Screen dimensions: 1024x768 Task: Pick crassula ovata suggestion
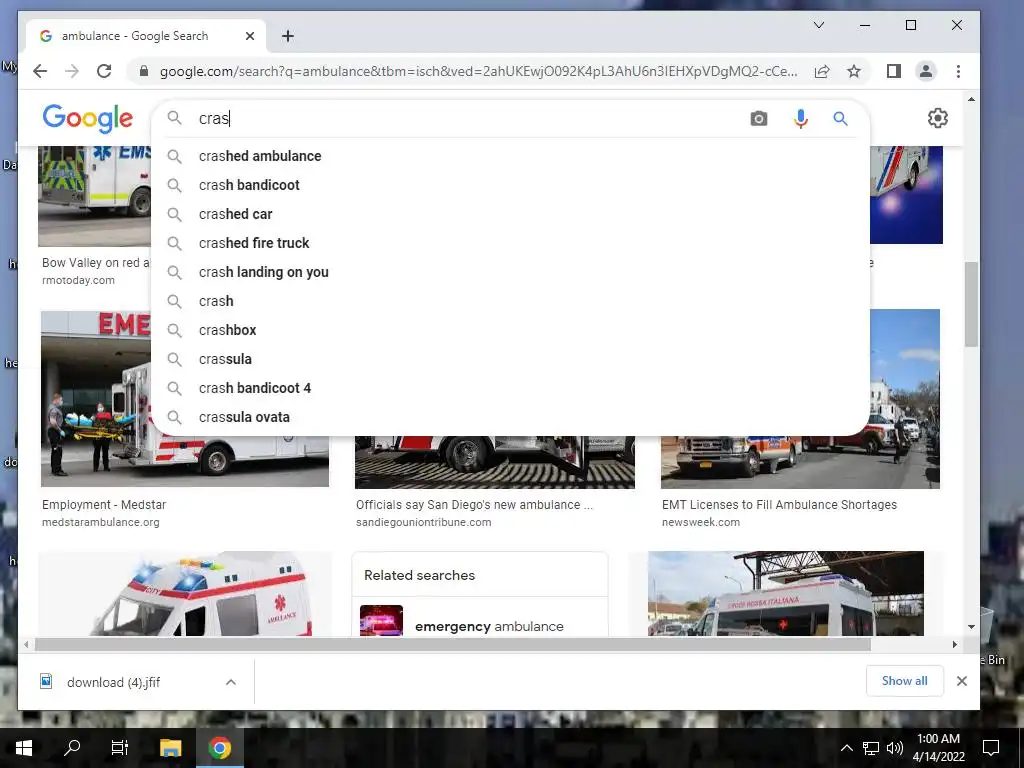(x=510, y=417)
